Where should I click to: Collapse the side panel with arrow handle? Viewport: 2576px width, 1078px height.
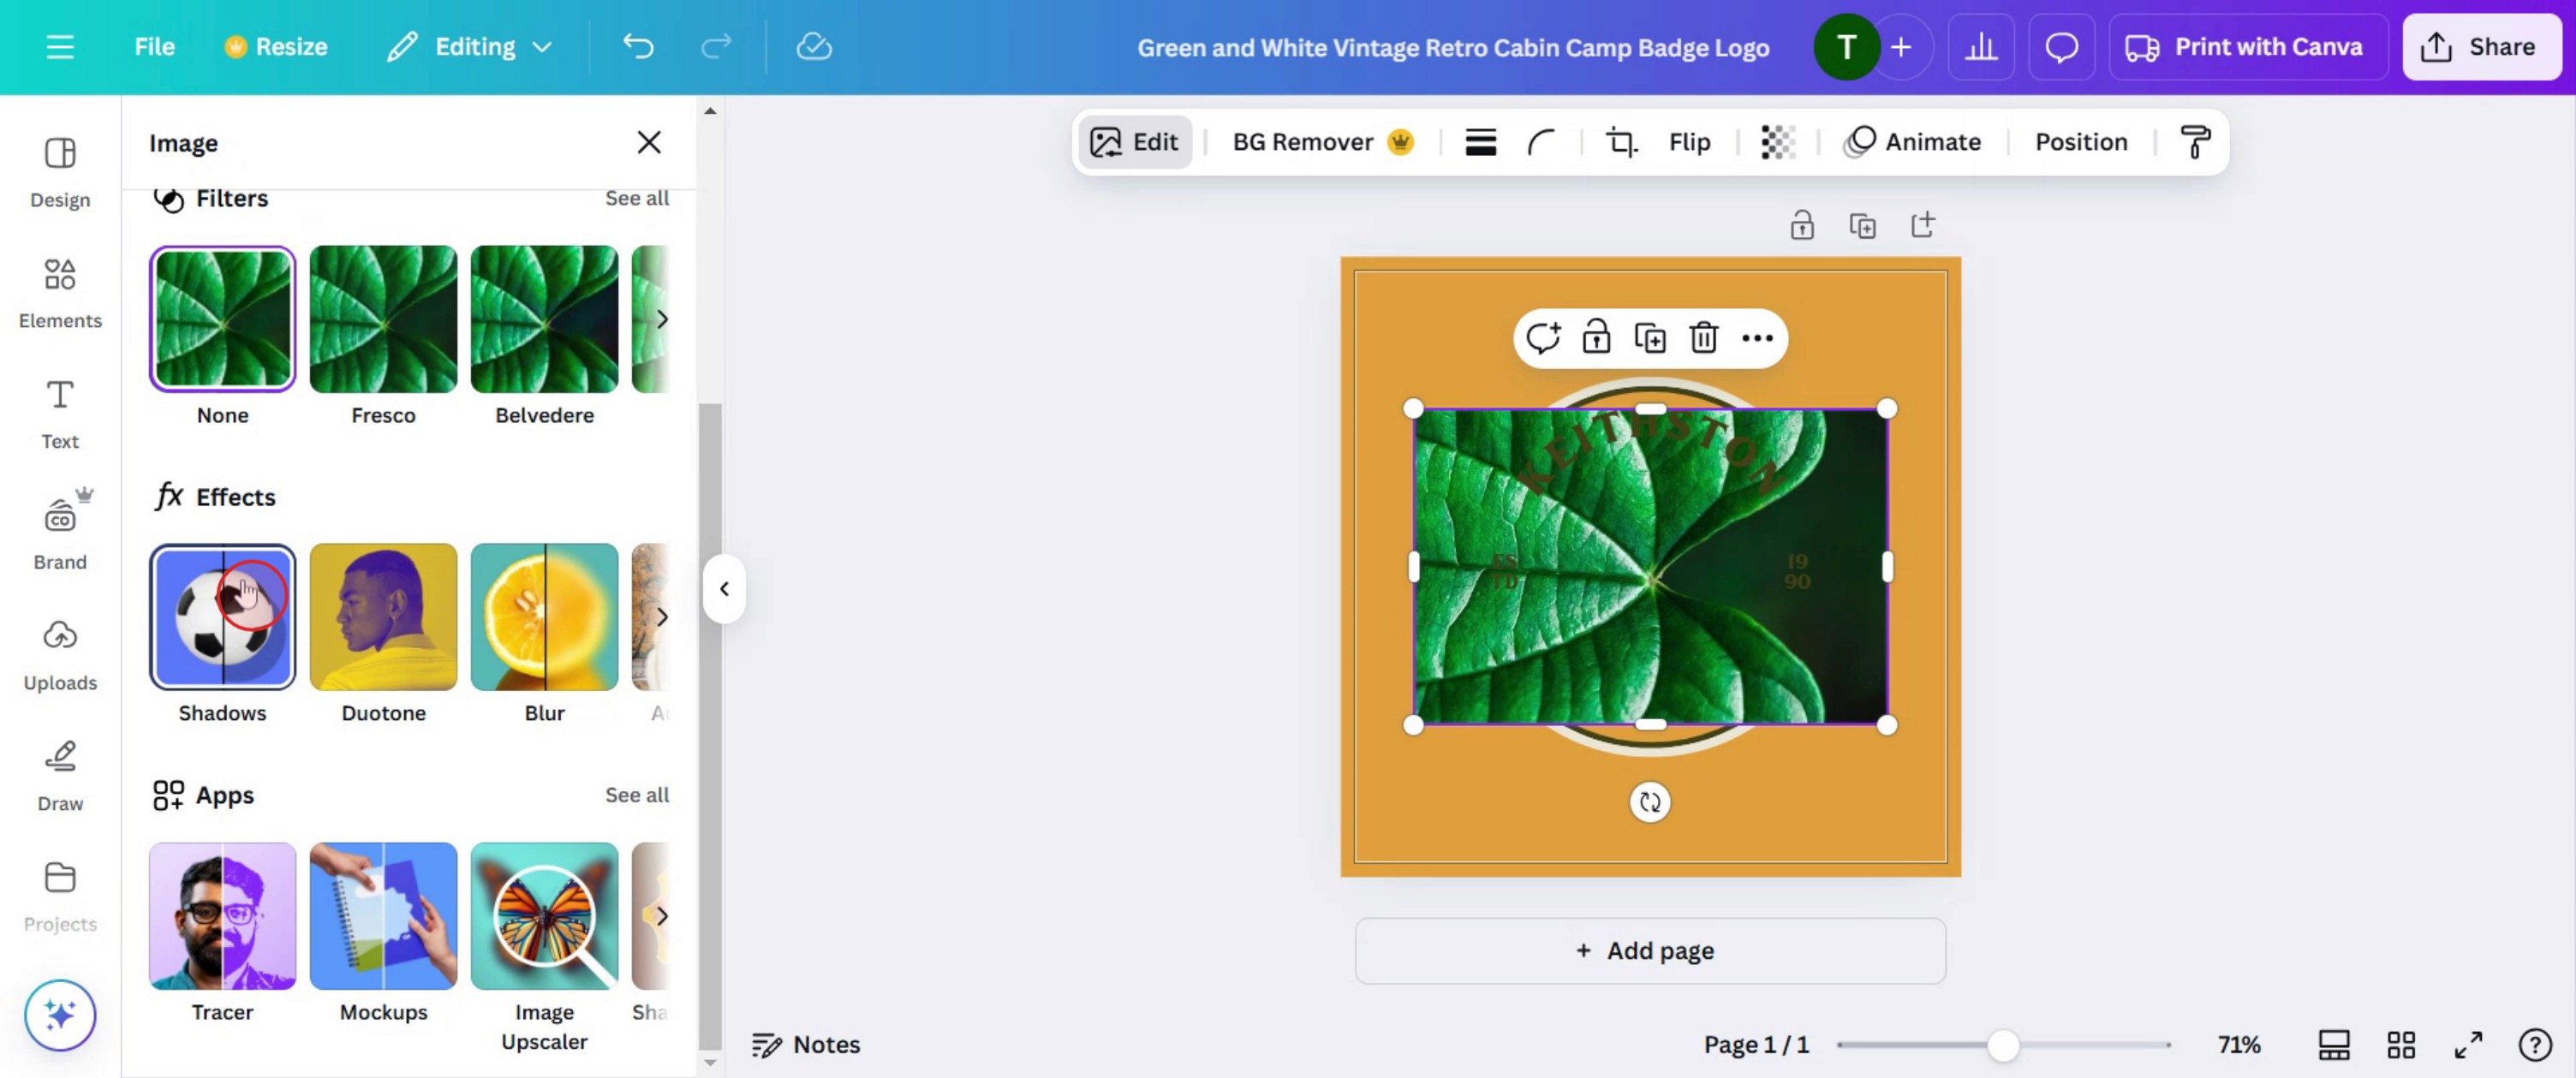pyautogui.click(x=724, y=589)
